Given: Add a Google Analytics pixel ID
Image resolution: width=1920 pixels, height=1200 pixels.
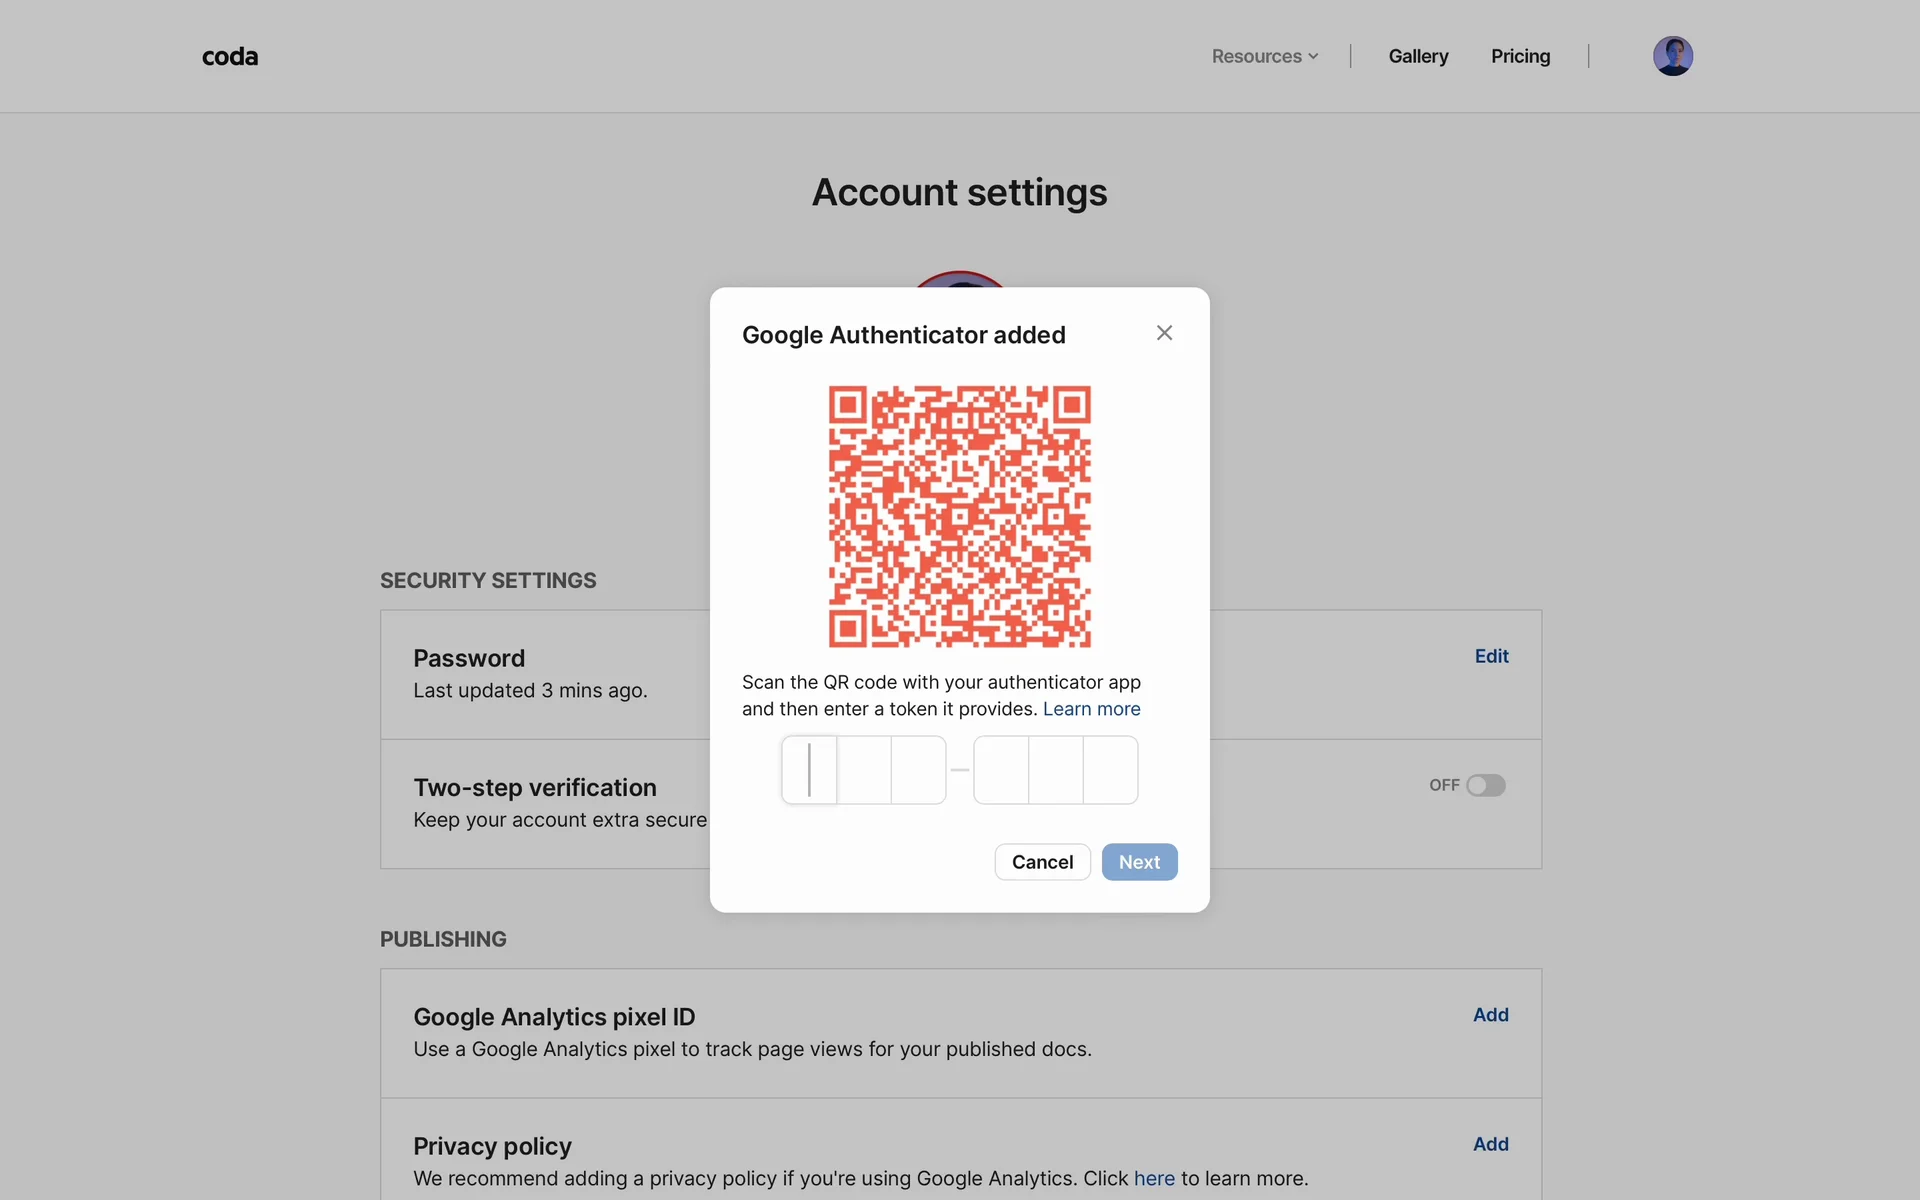Looking at the screenshot, I should (x=1490, y=1015).
